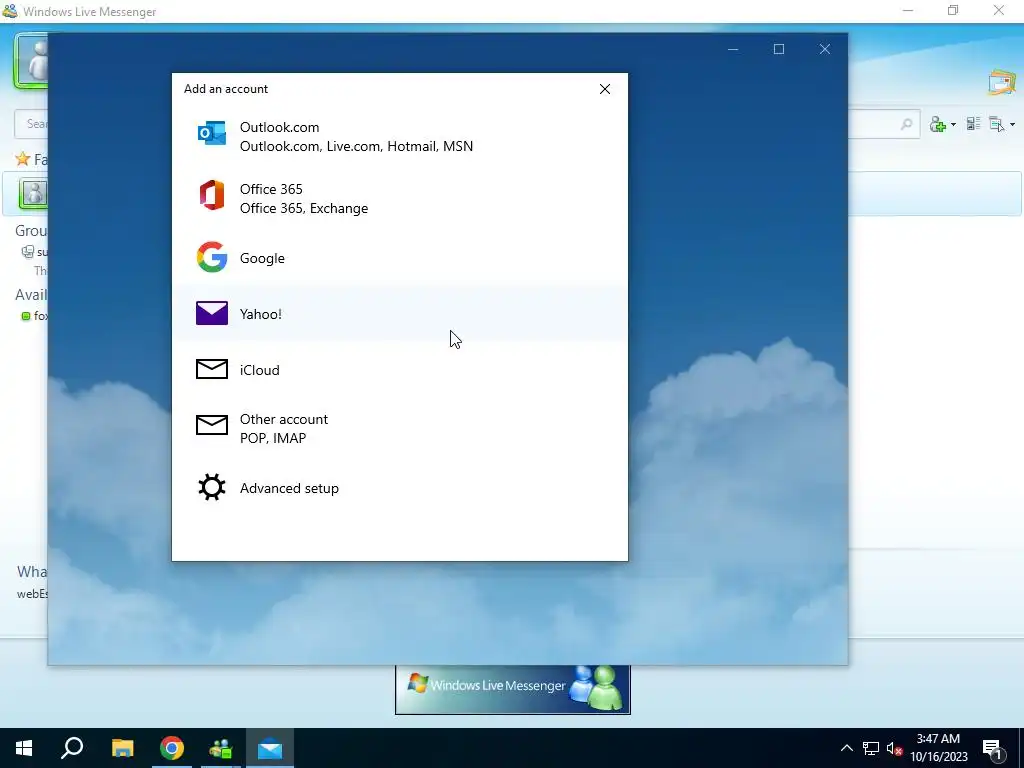The image size is (1024, 768).
Task: Open Advanced setup gear option
Action: click(400, 488)
